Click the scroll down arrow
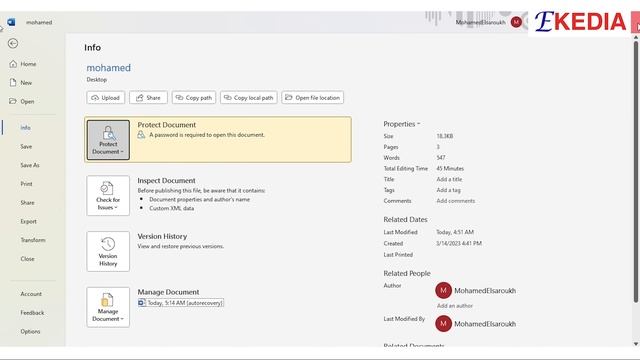This screenshot has height=360, width=640. tap(636, 344)
